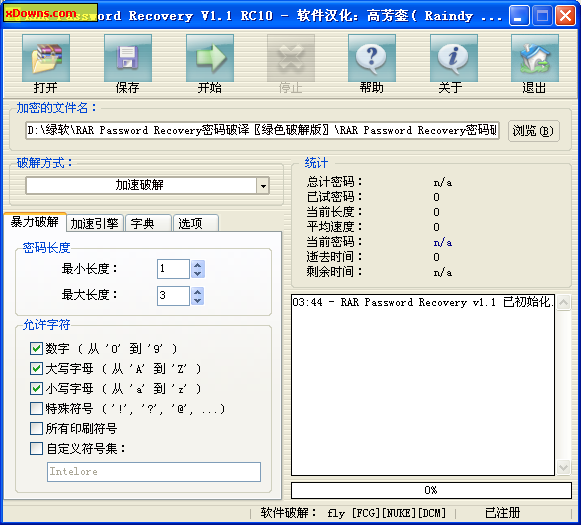Click status bar 'fly [FCG][NUKE][DCM]' text

pos(386,513)
